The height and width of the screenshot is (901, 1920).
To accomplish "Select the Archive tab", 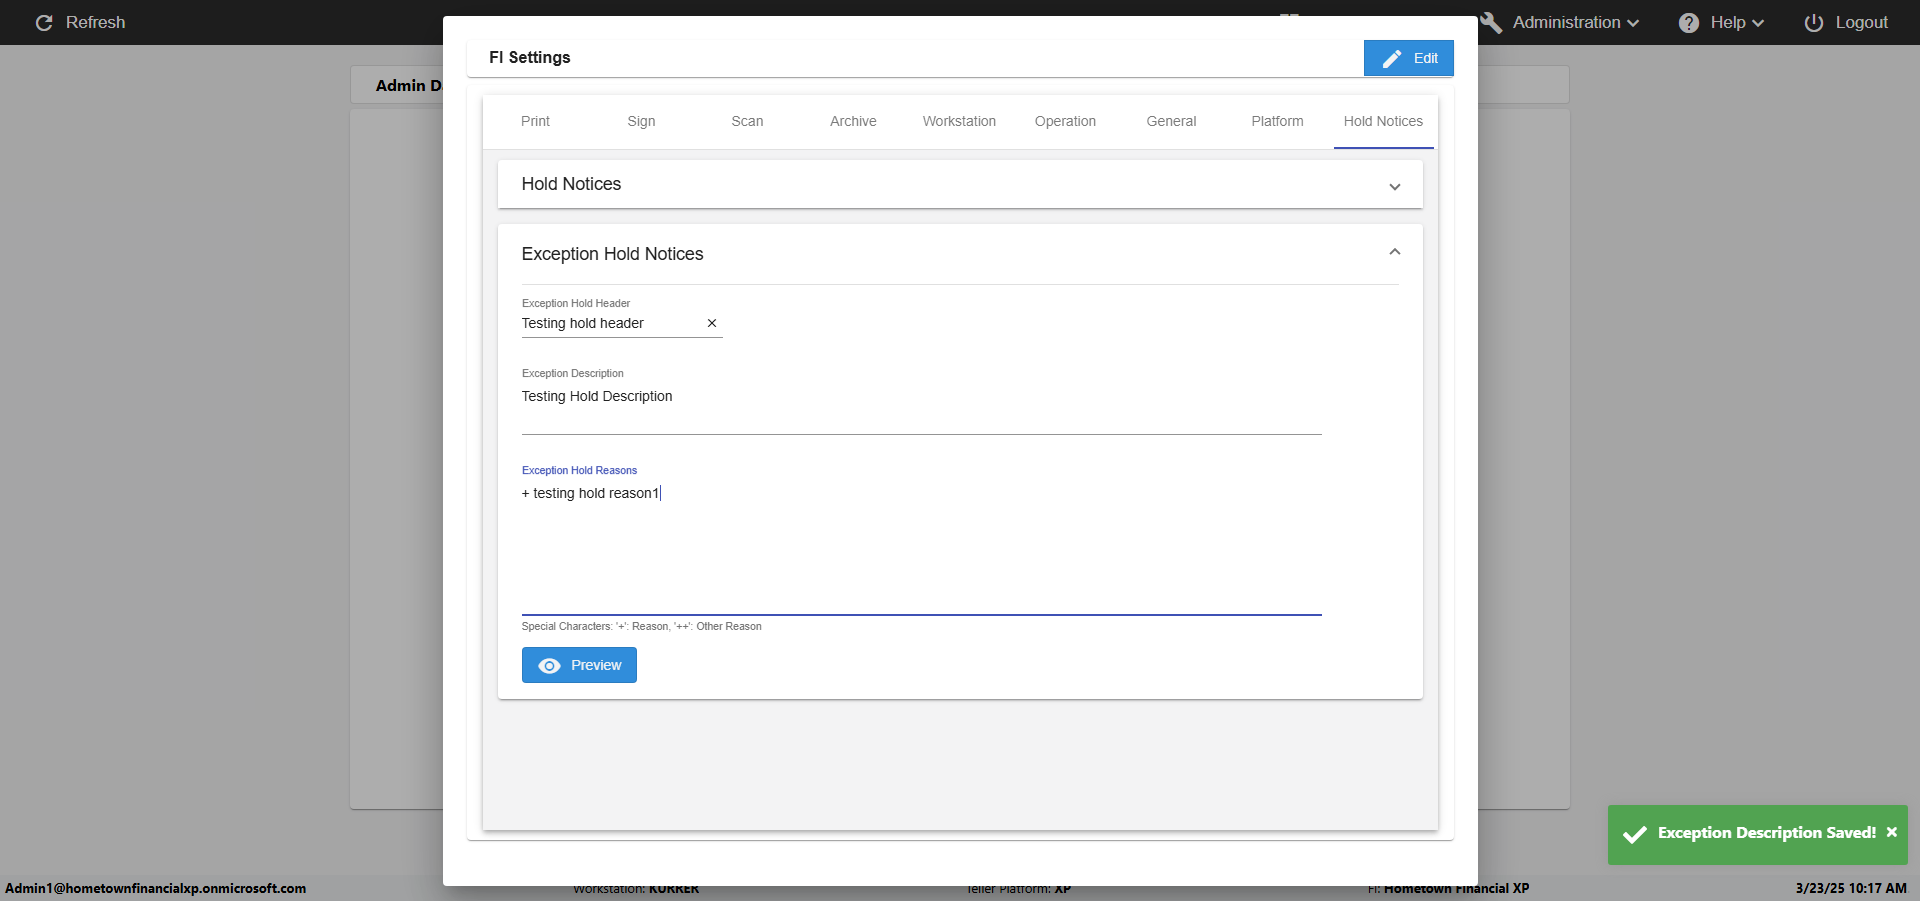I will [853, 121].
